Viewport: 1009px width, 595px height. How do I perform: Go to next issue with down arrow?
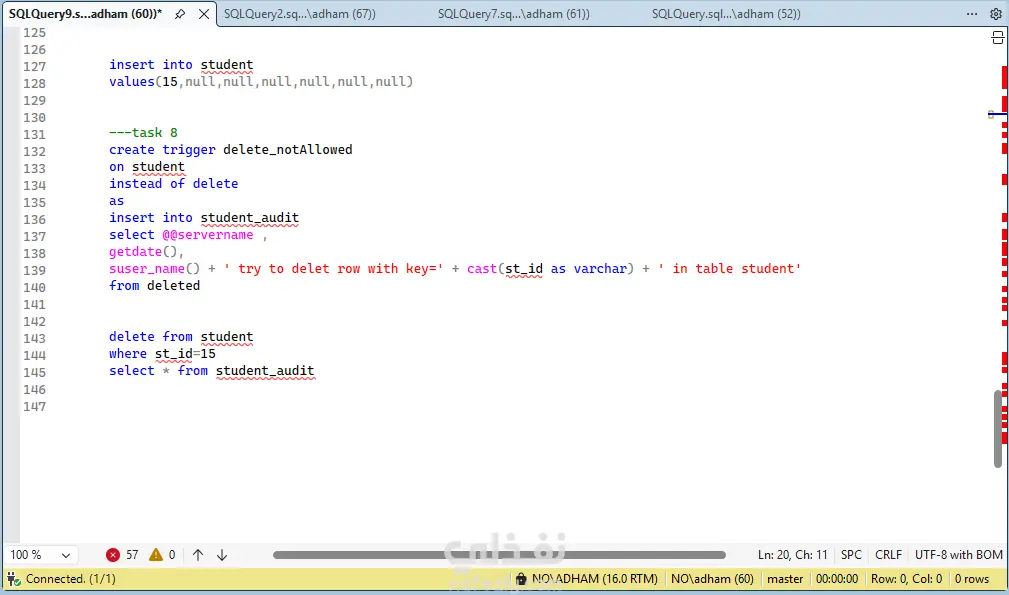222,554
